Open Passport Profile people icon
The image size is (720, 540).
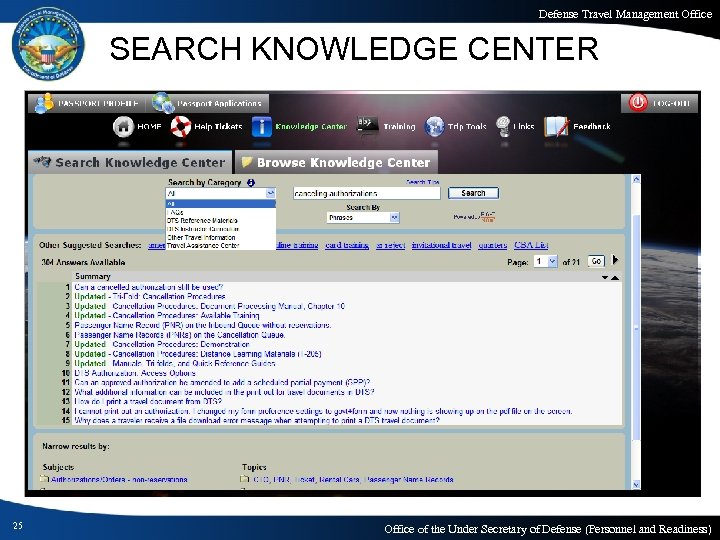coord(45,103)
